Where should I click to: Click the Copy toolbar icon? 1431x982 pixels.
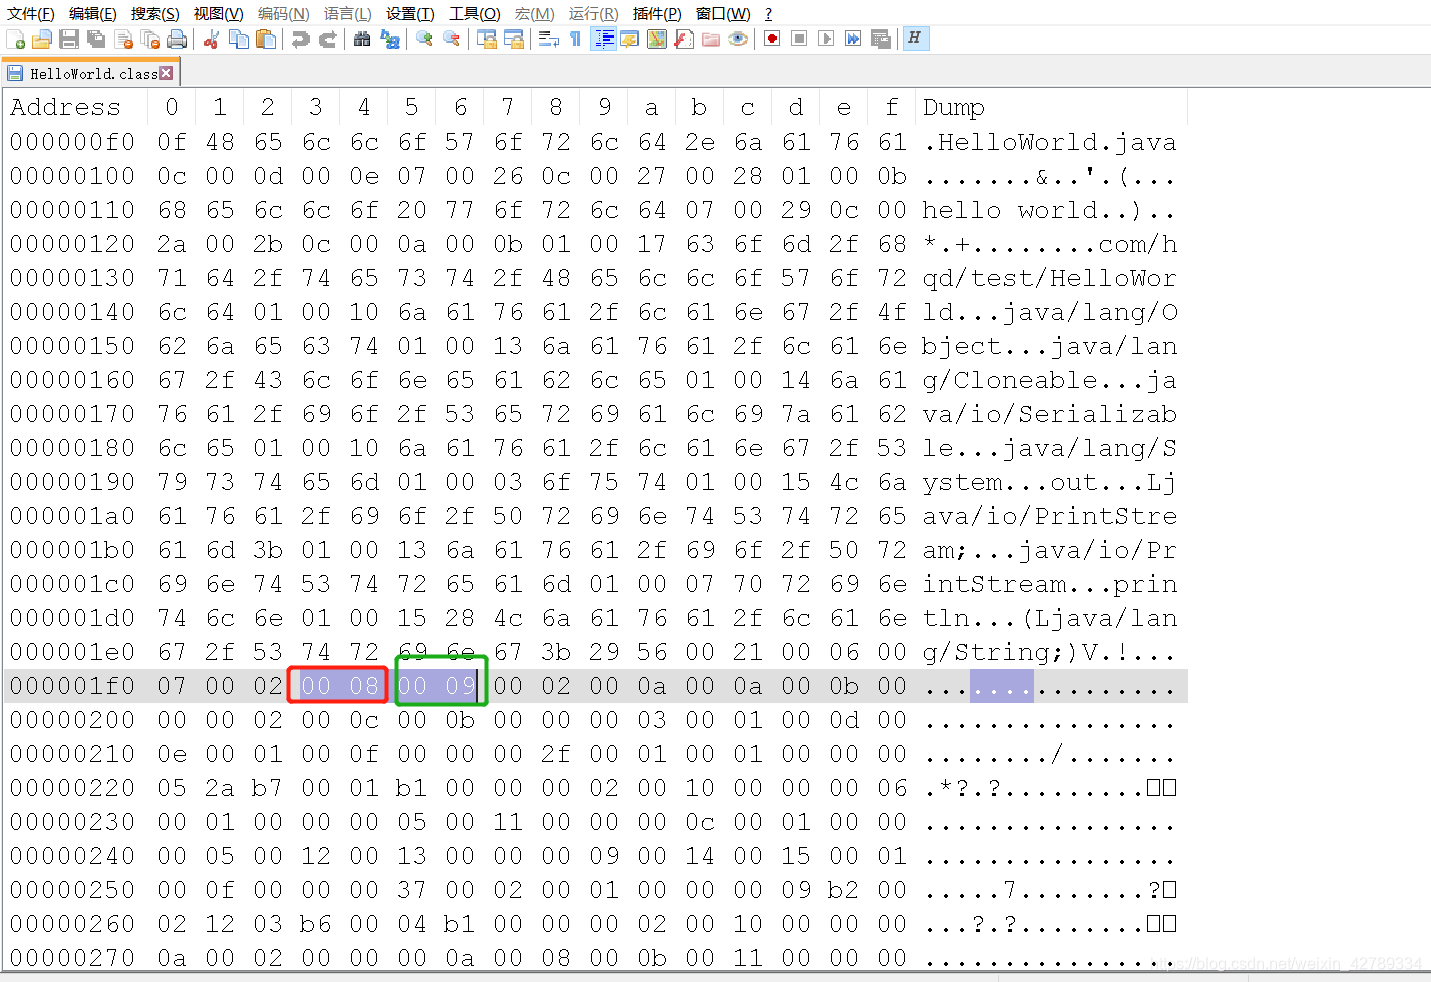click(x=239, y=39)
